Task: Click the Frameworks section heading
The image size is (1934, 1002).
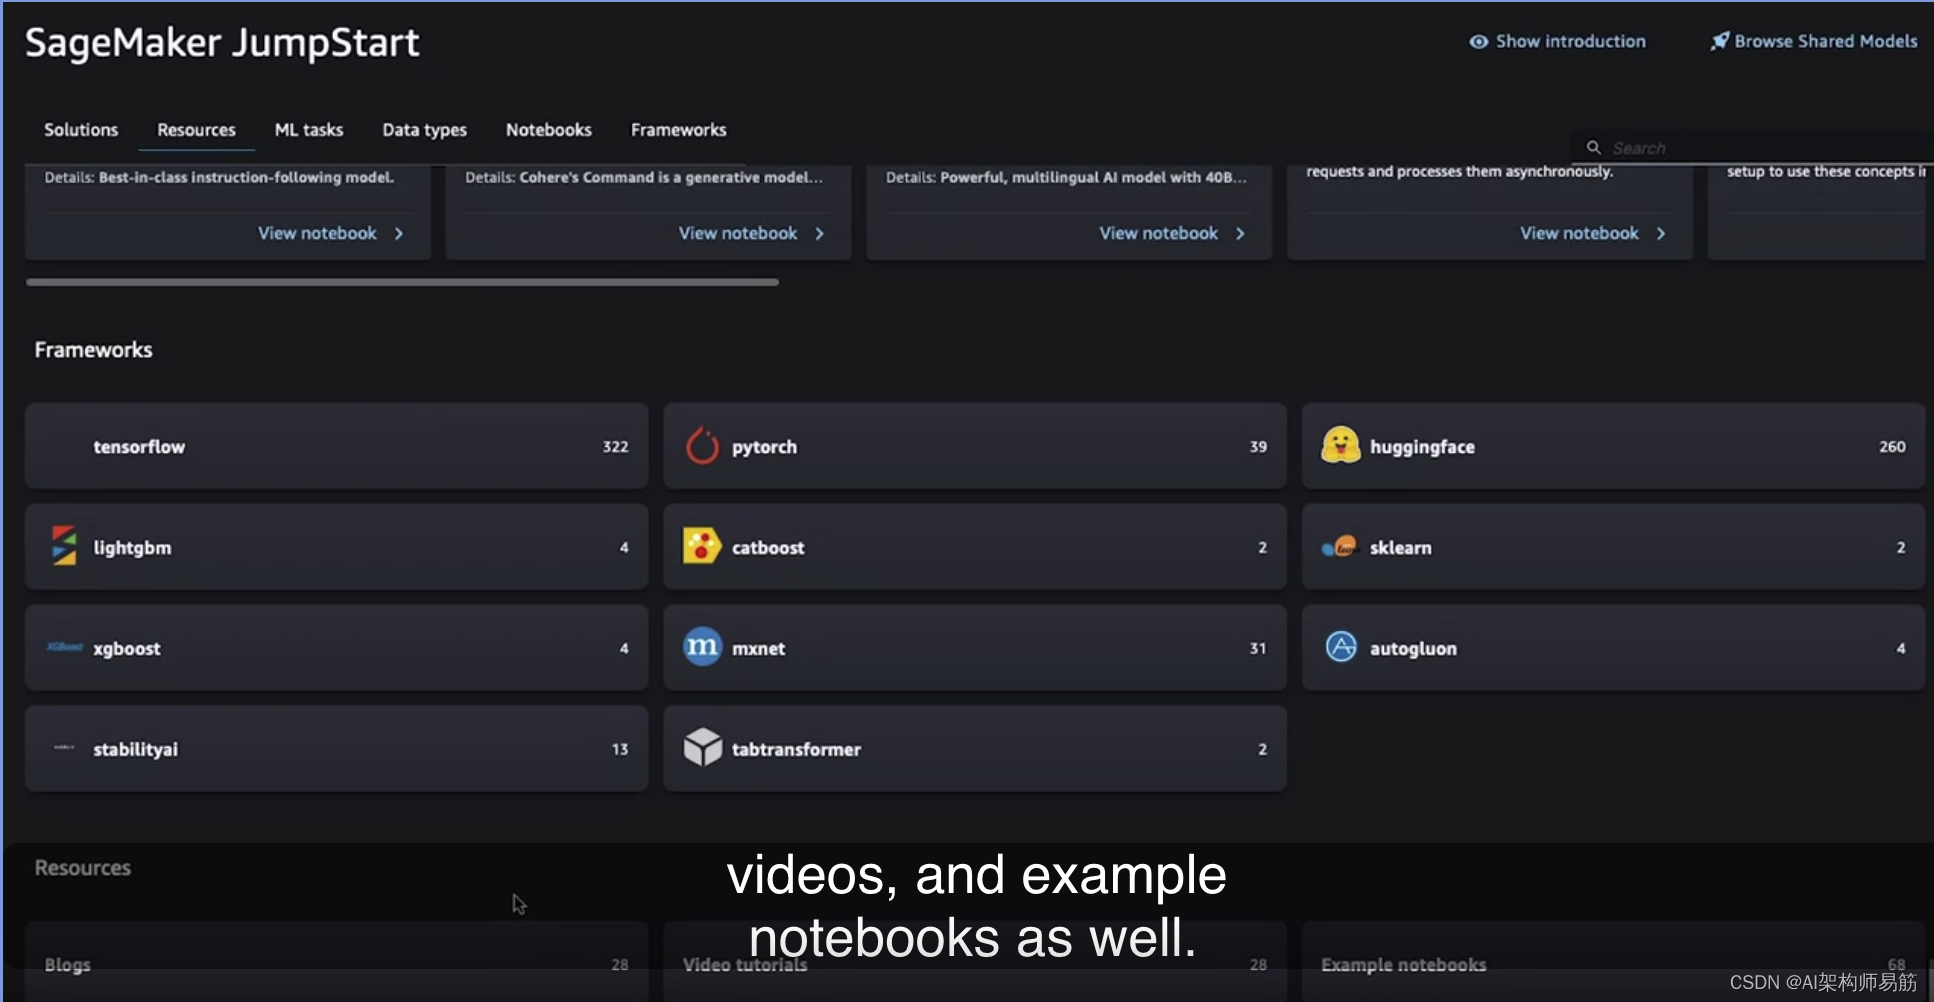Action: pos(93,350)
